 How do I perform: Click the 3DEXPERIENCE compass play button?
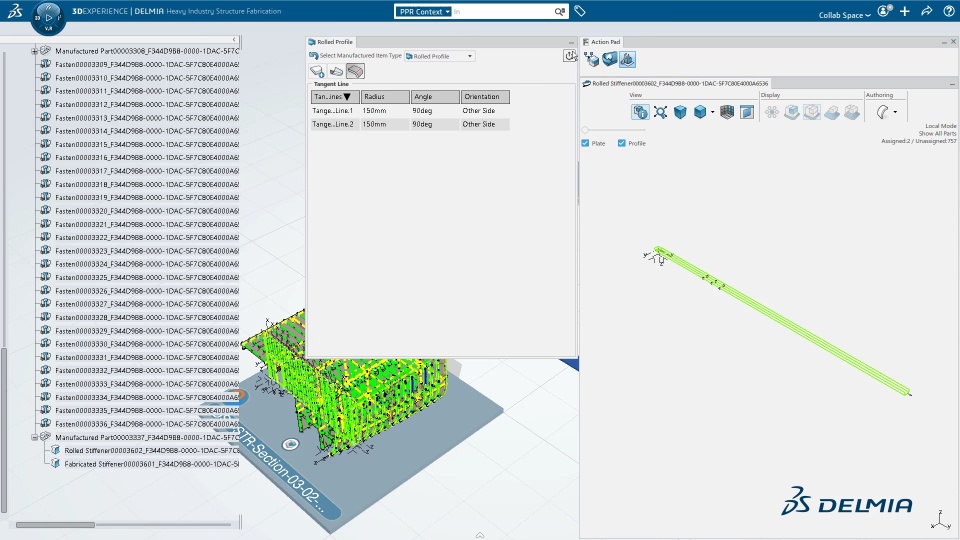pyautogui.click(x=48, y=18)
